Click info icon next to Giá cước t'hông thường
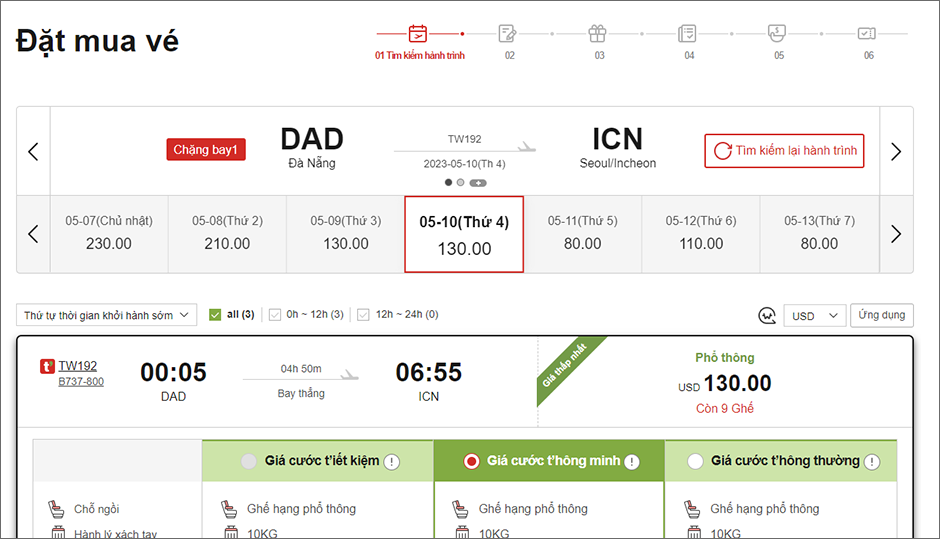This screenshot has width=940, height=539. coord(872,462)
